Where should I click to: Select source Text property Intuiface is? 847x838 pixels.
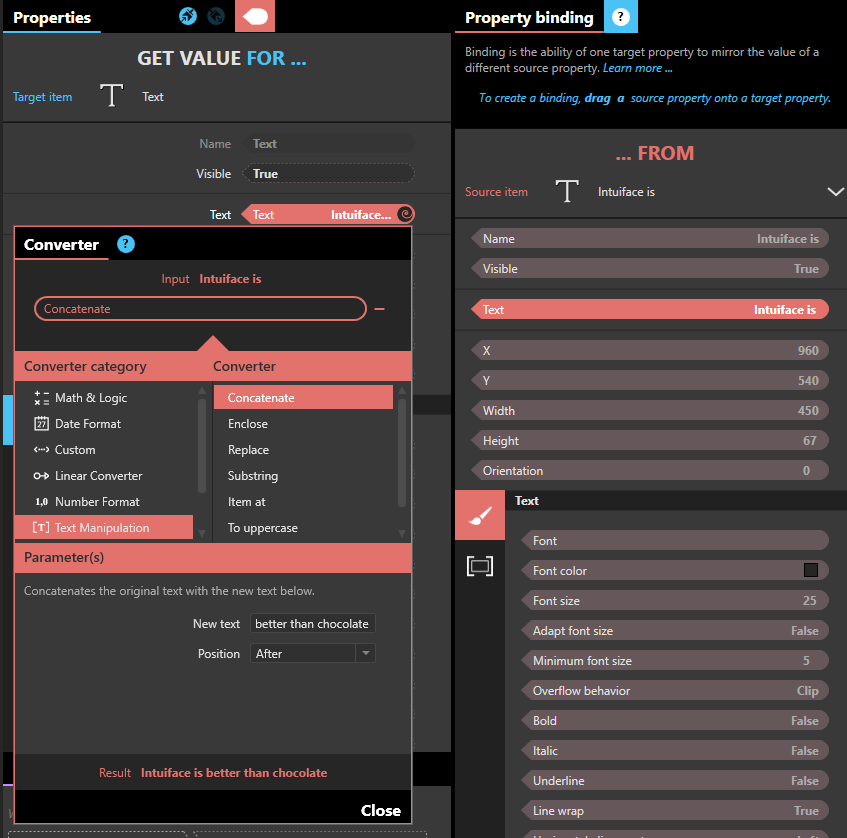click(650, 310)
